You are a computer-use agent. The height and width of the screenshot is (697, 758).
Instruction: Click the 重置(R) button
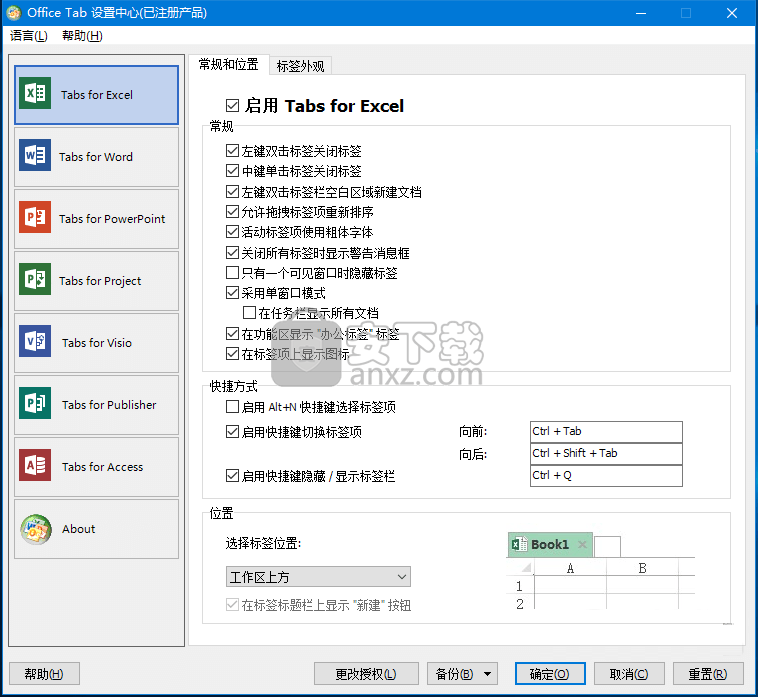click(708, 674)
